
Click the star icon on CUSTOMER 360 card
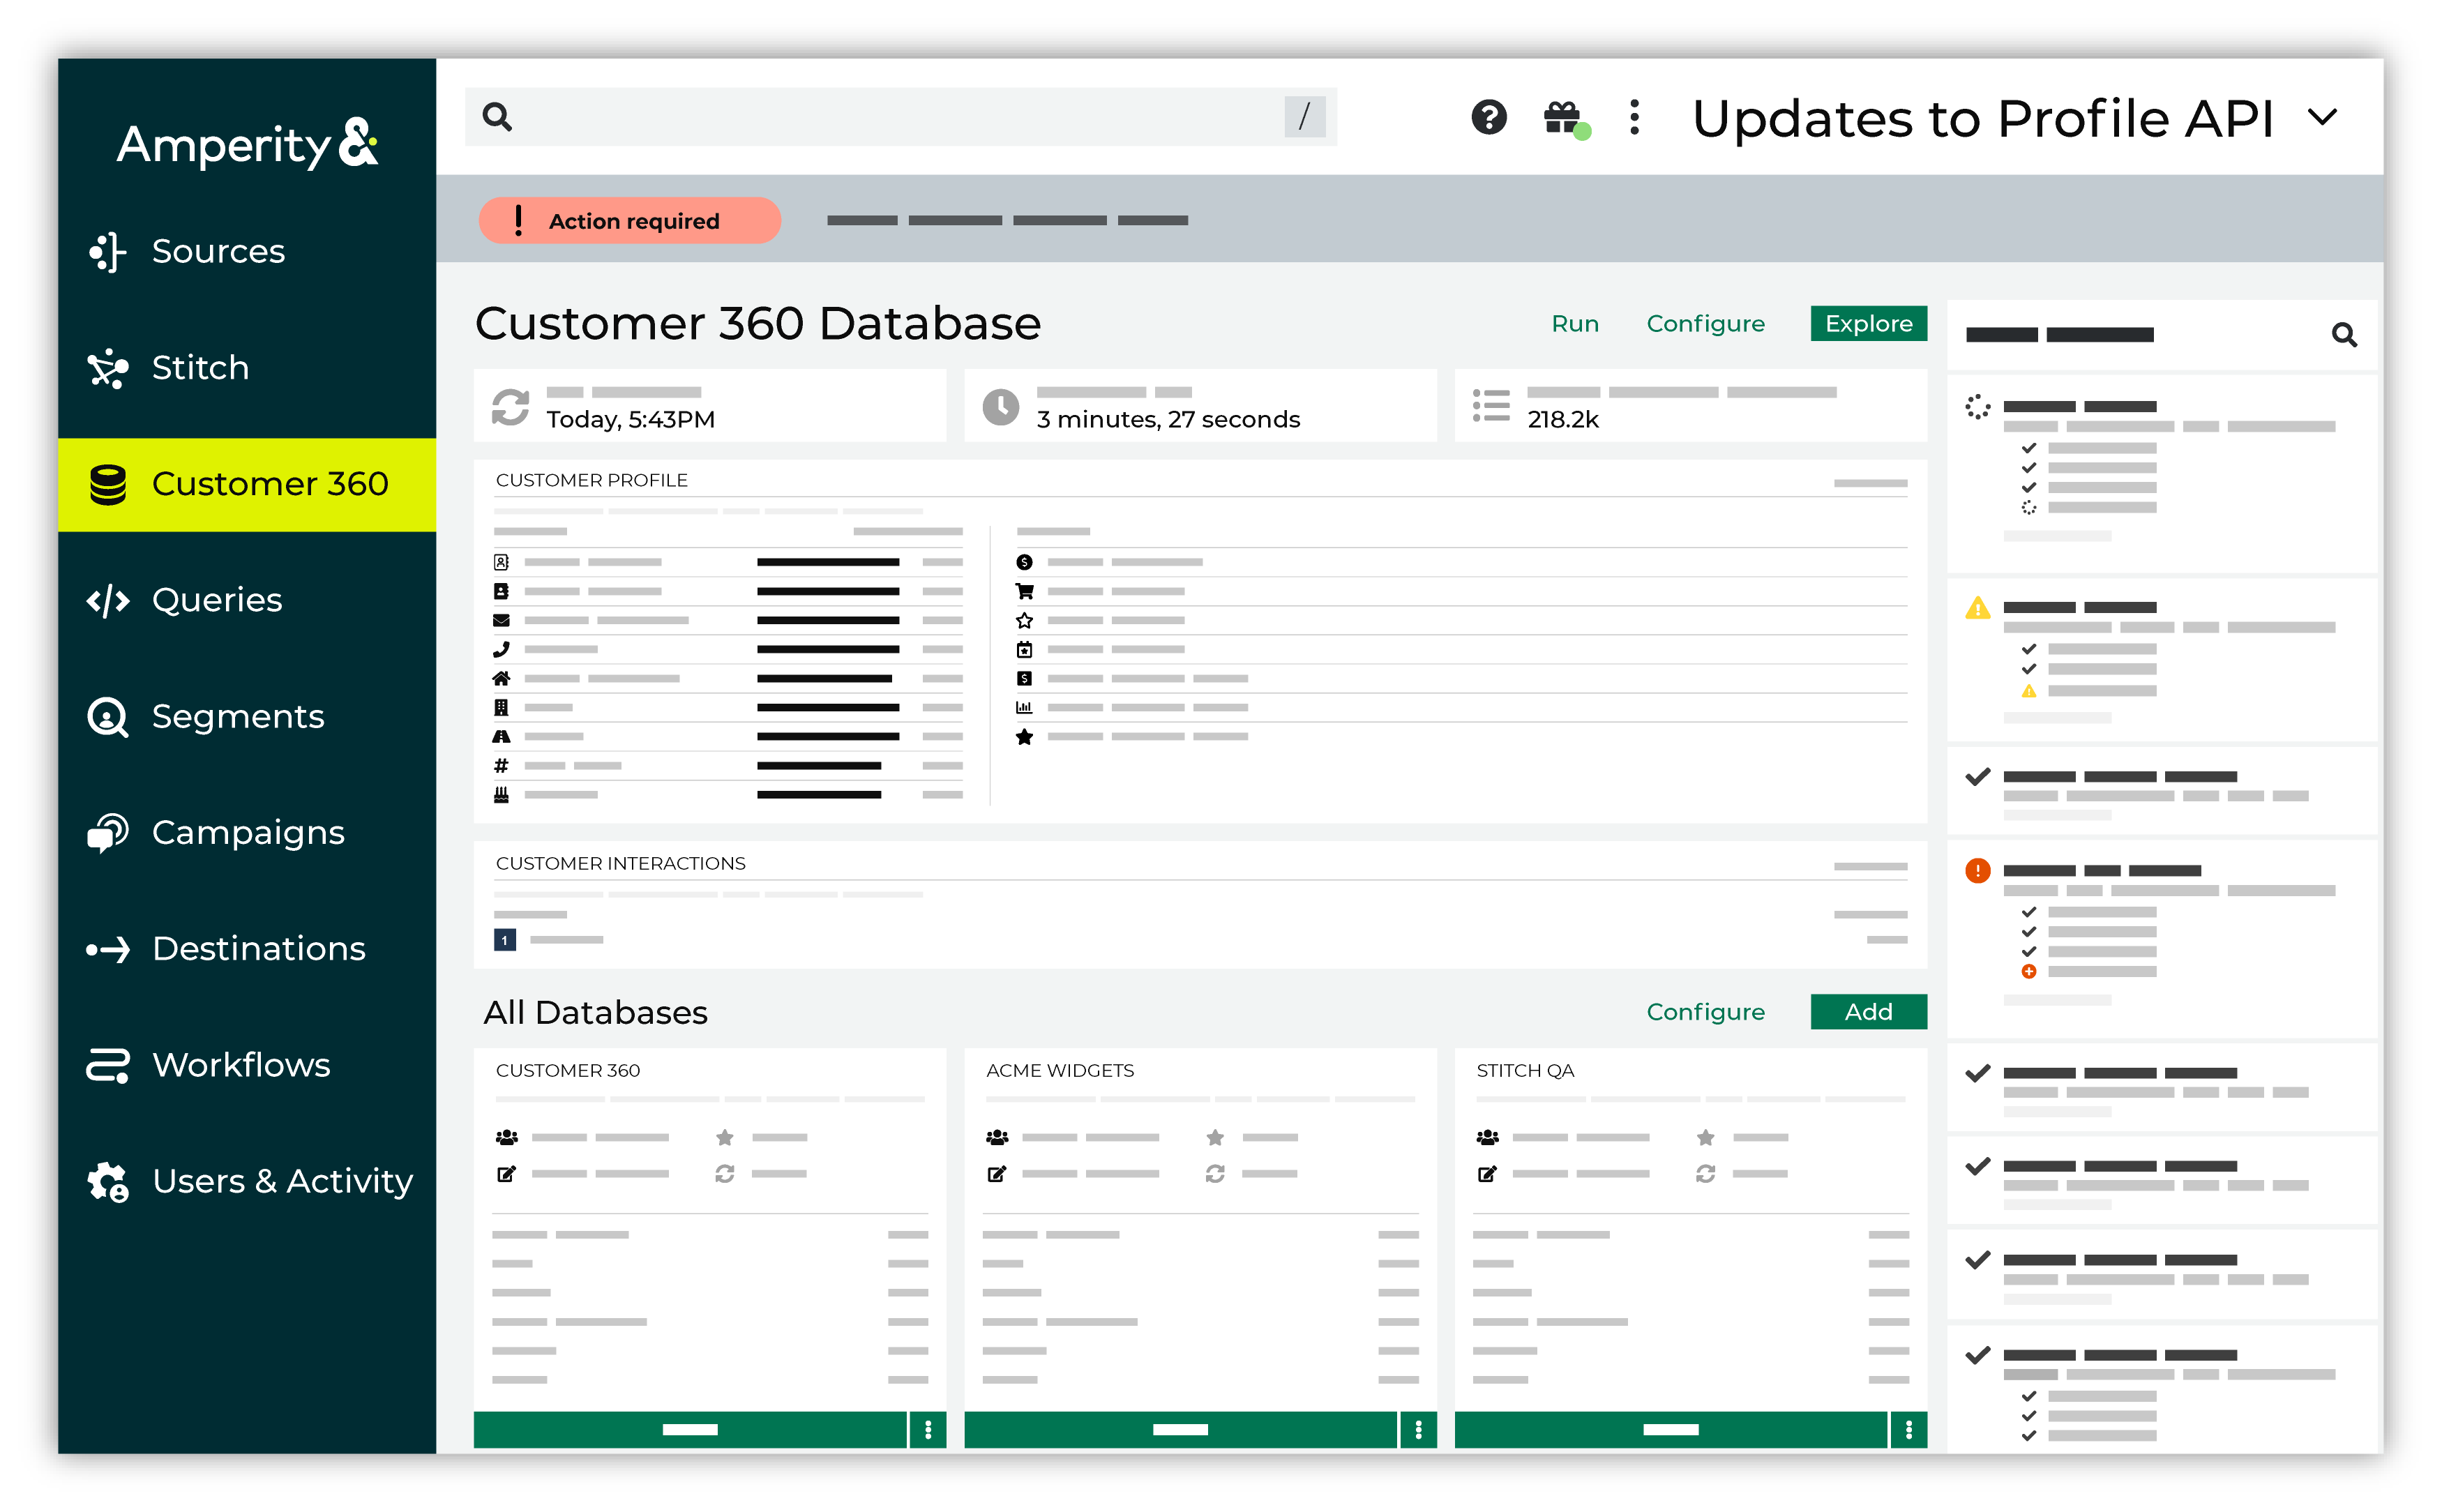click(x=725, y=1137)
